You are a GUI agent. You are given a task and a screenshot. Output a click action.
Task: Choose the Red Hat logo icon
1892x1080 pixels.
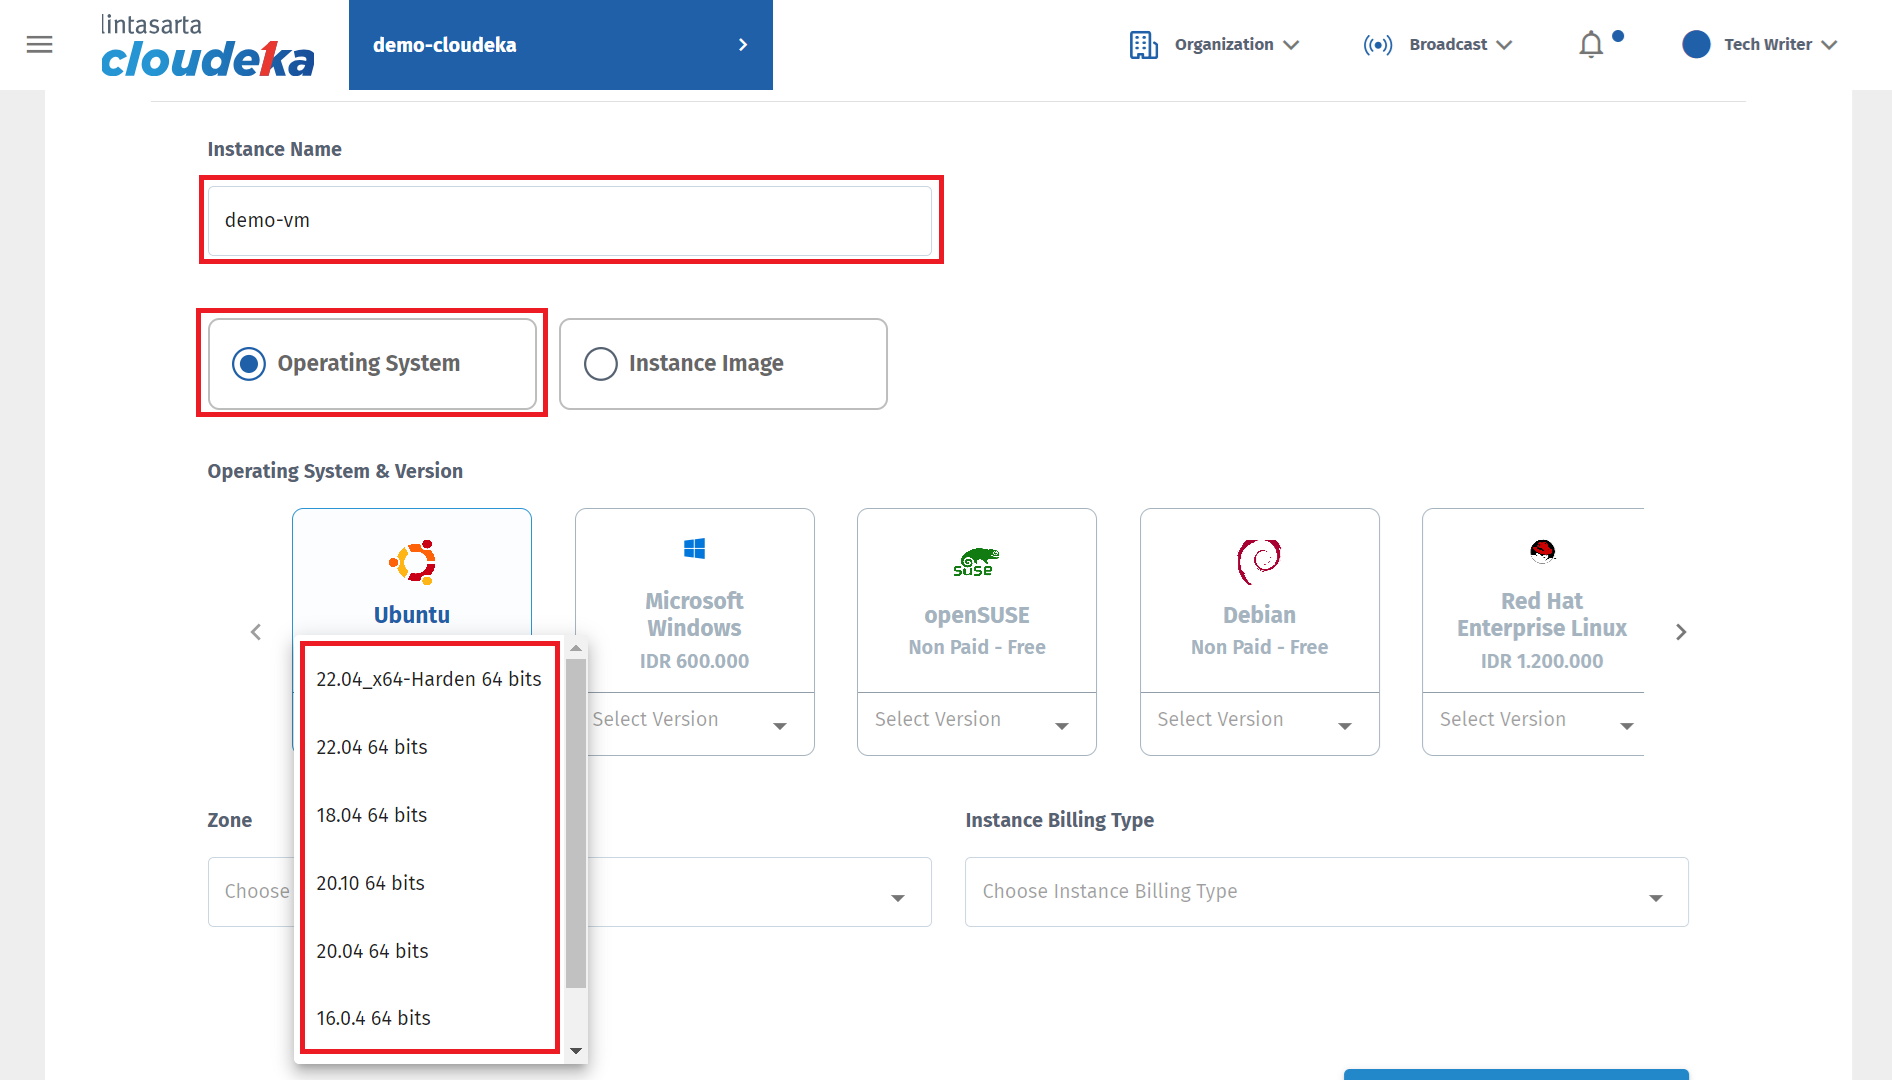click(1542, 551)
